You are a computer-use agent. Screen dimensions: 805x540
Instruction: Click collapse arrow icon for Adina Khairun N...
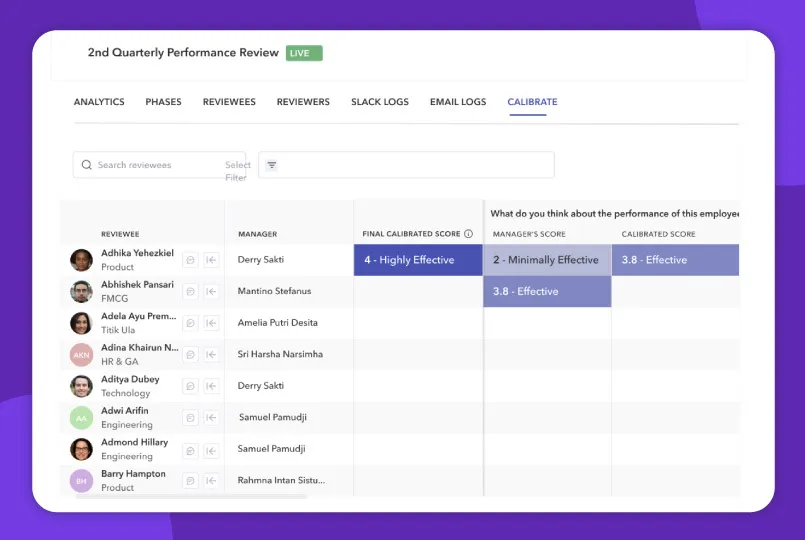tap(211, 355)
